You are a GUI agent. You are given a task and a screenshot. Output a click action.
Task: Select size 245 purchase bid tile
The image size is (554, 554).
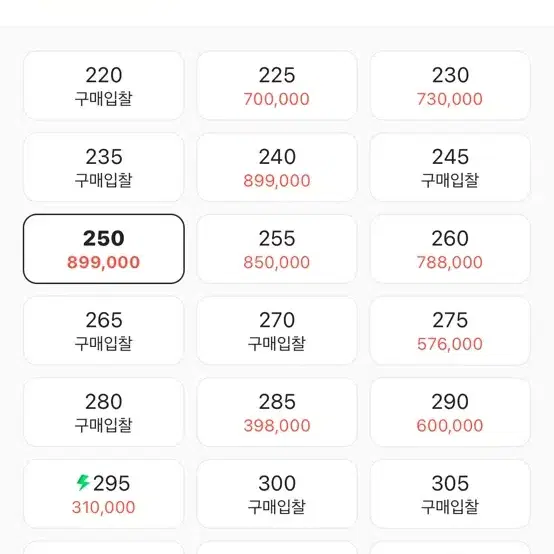450,167
